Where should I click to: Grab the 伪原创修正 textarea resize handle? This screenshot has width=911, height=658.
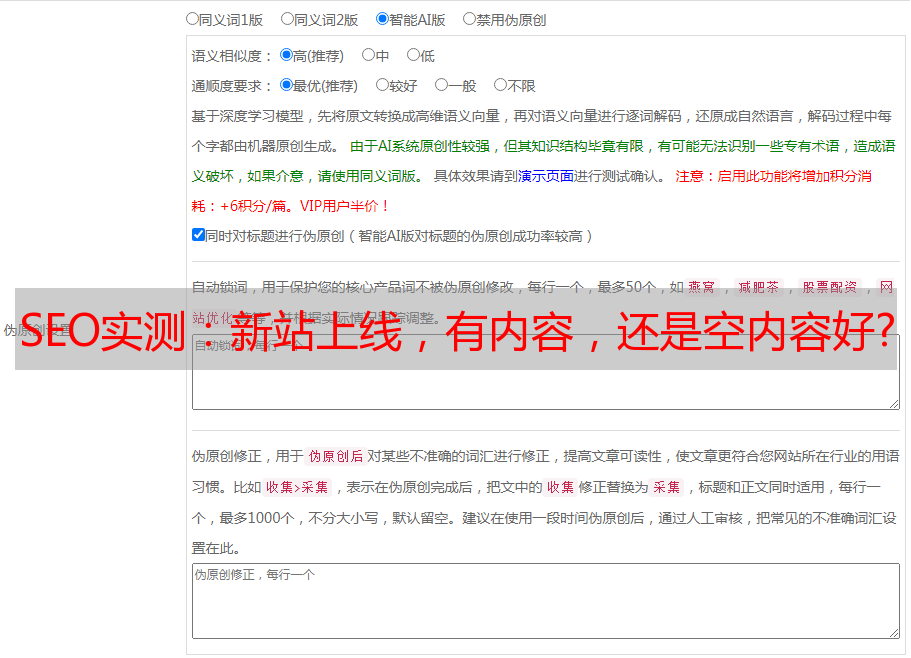click(894, 634)
